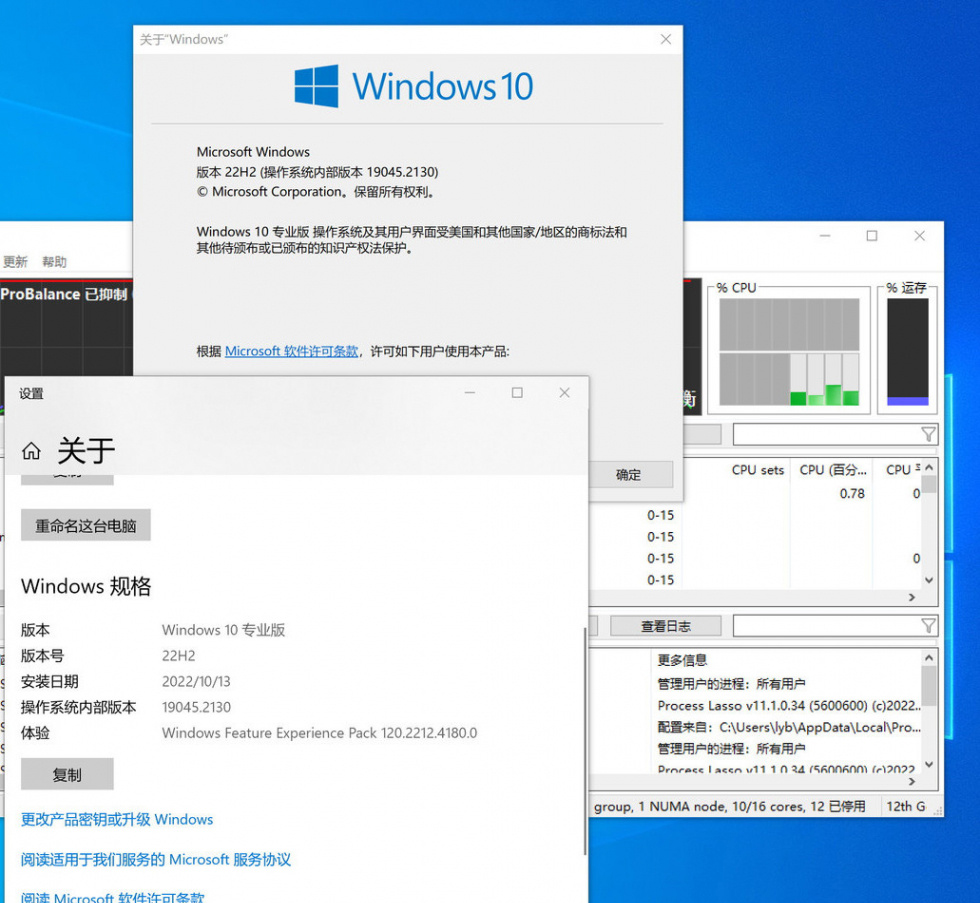Click log row 配置来自: C:\Users\lyb\AppData
Image resolution: width=980 pixels, height=903 pixels.
click(789, 727)
